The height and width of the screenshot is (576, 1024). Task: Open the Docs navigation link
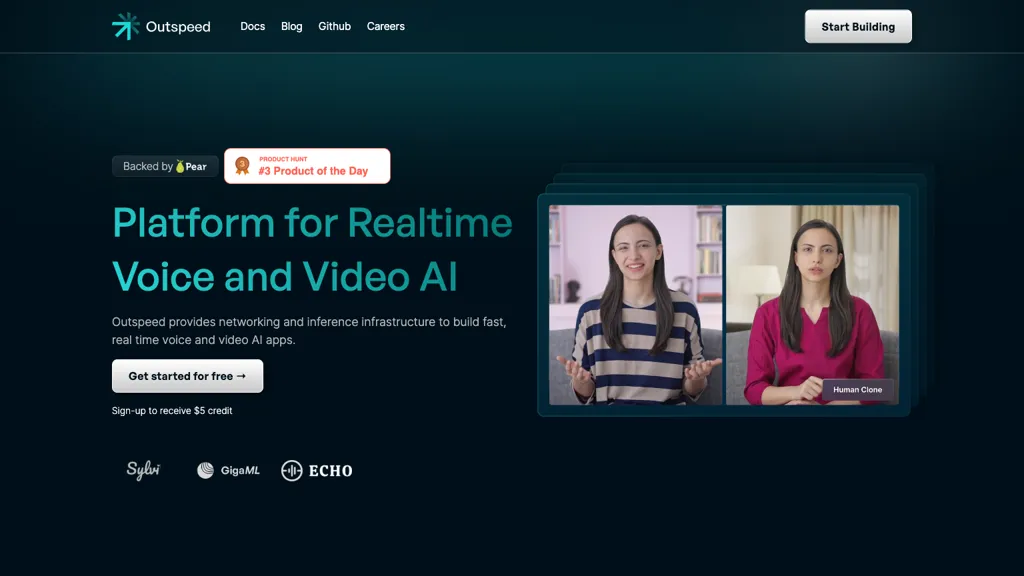point(253,26)
